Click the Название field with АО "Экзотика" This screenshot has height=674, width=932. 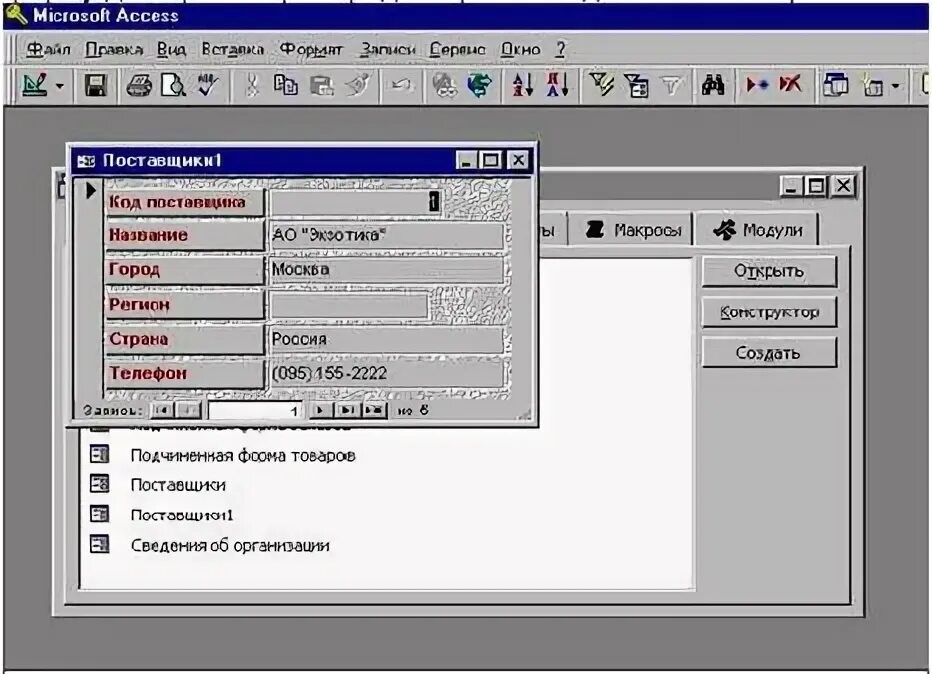pos(387,235)
